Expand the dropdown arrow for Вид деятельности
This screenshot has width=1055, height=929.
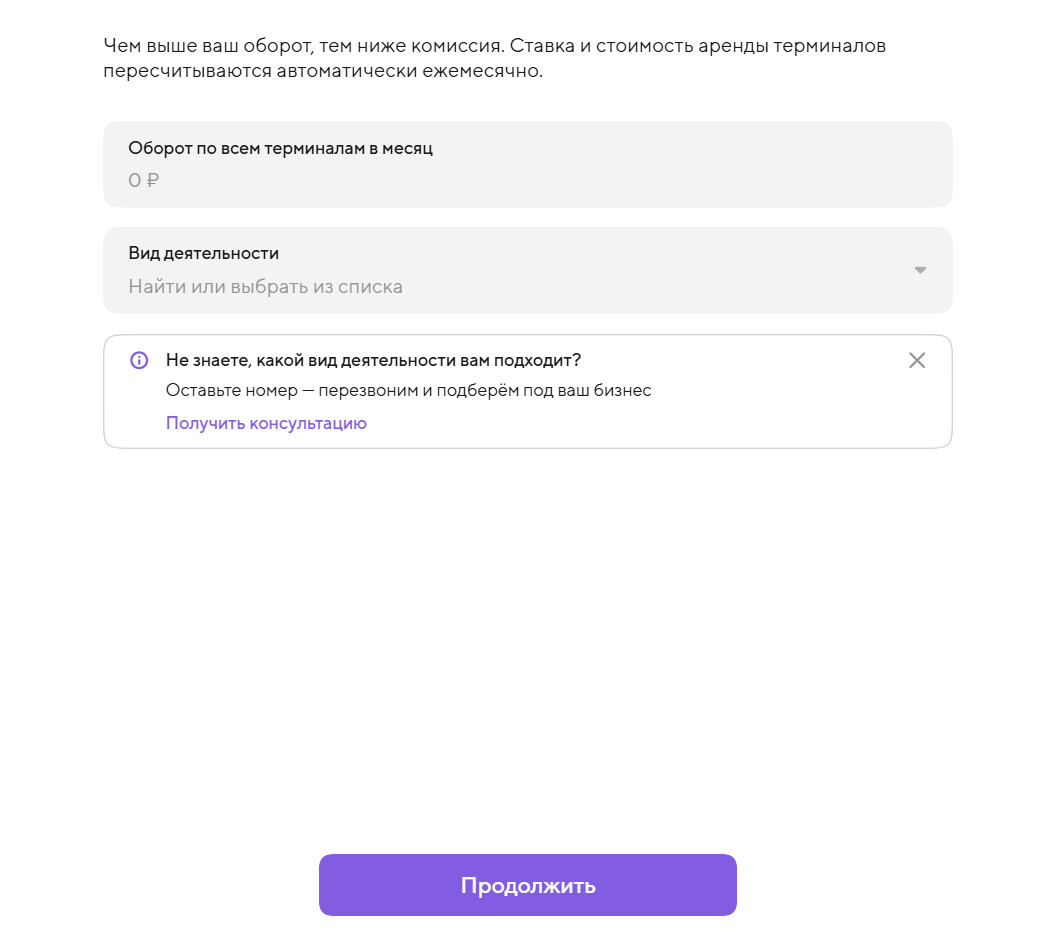coord(920,270)
